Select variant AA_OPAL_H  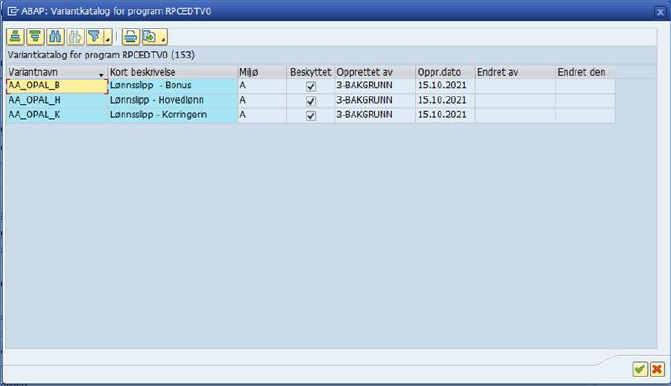tap(57, 101)
